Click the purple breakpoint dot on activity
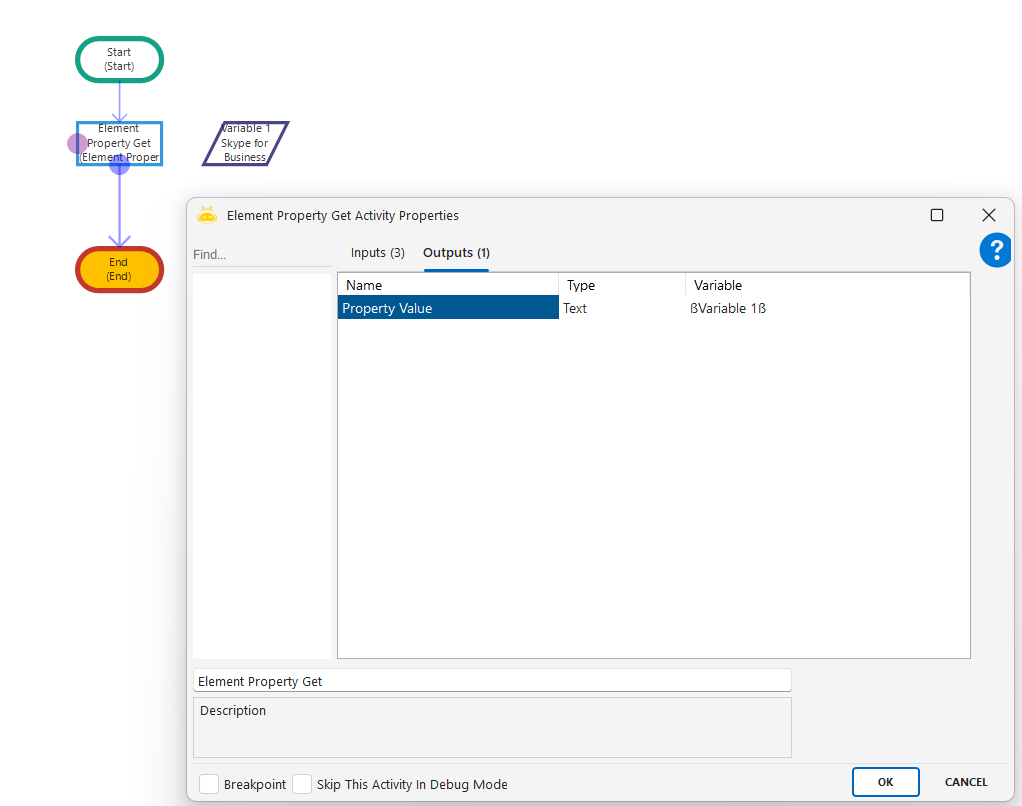This screenshot has height=806, width=1022. pyautogui.click(x=77, y=143)
